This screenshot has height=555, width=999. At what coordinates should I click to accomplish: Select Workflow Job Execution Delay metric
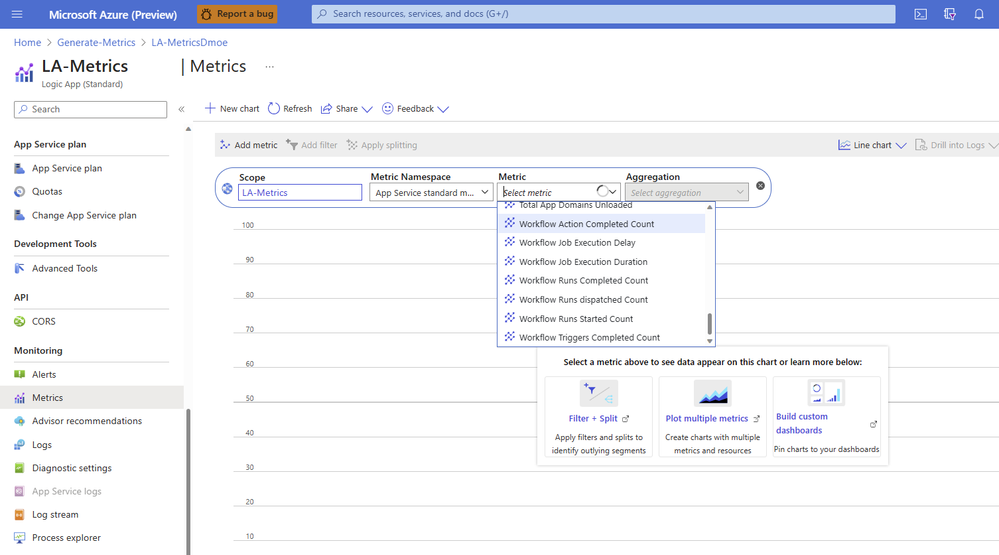pos(601,243)
